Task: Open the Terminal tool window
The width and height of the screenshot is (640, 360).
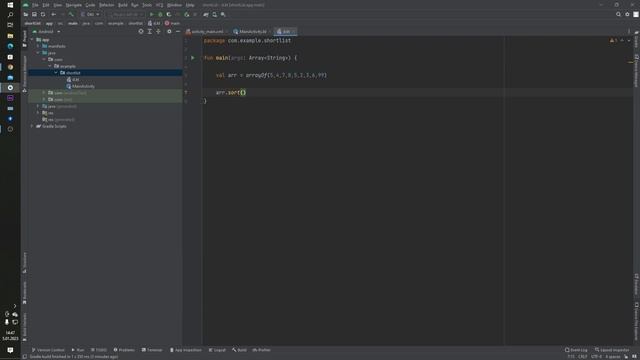Action: (152, 350)
